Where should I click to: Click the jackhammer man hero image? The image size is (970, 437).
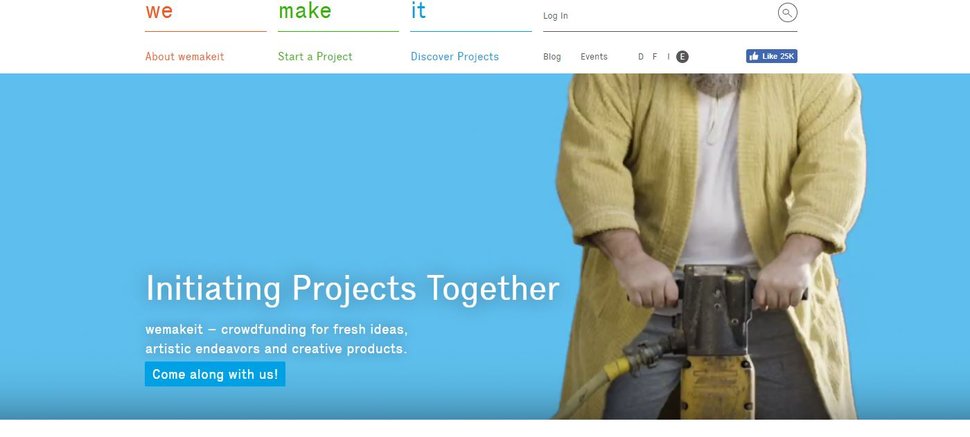(x=710, y=246)
